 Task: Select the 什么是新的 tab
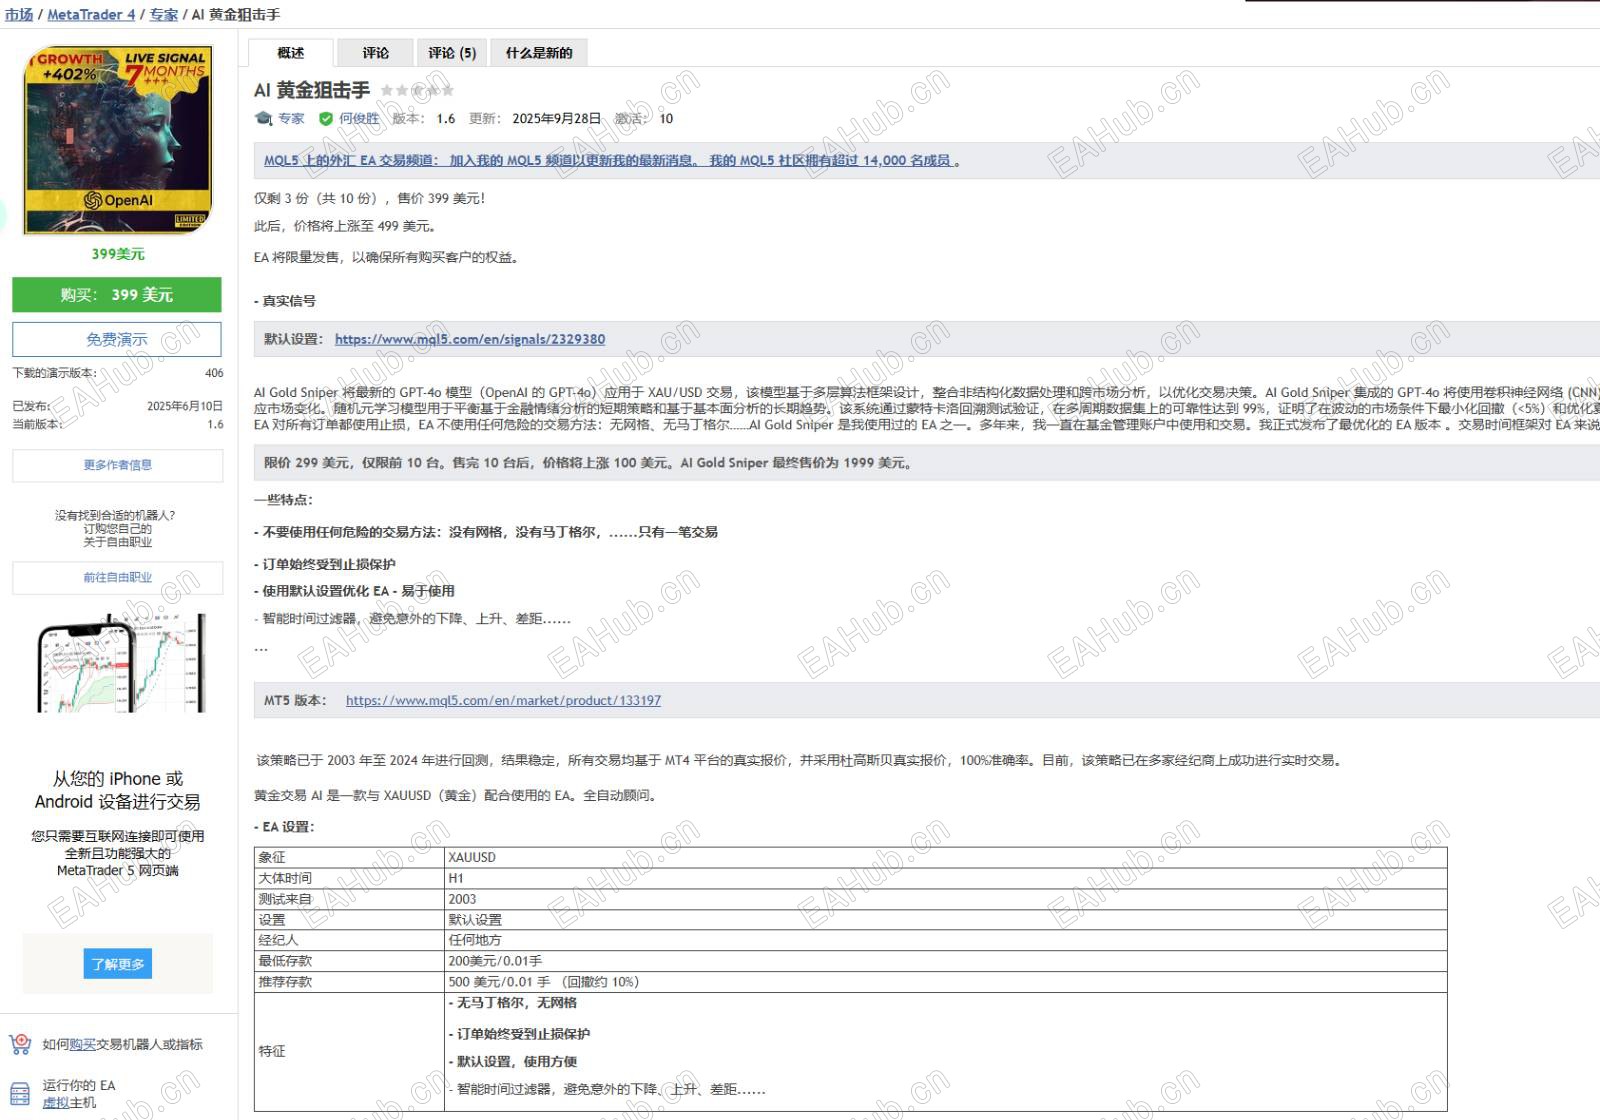click(x=539, y=53)
